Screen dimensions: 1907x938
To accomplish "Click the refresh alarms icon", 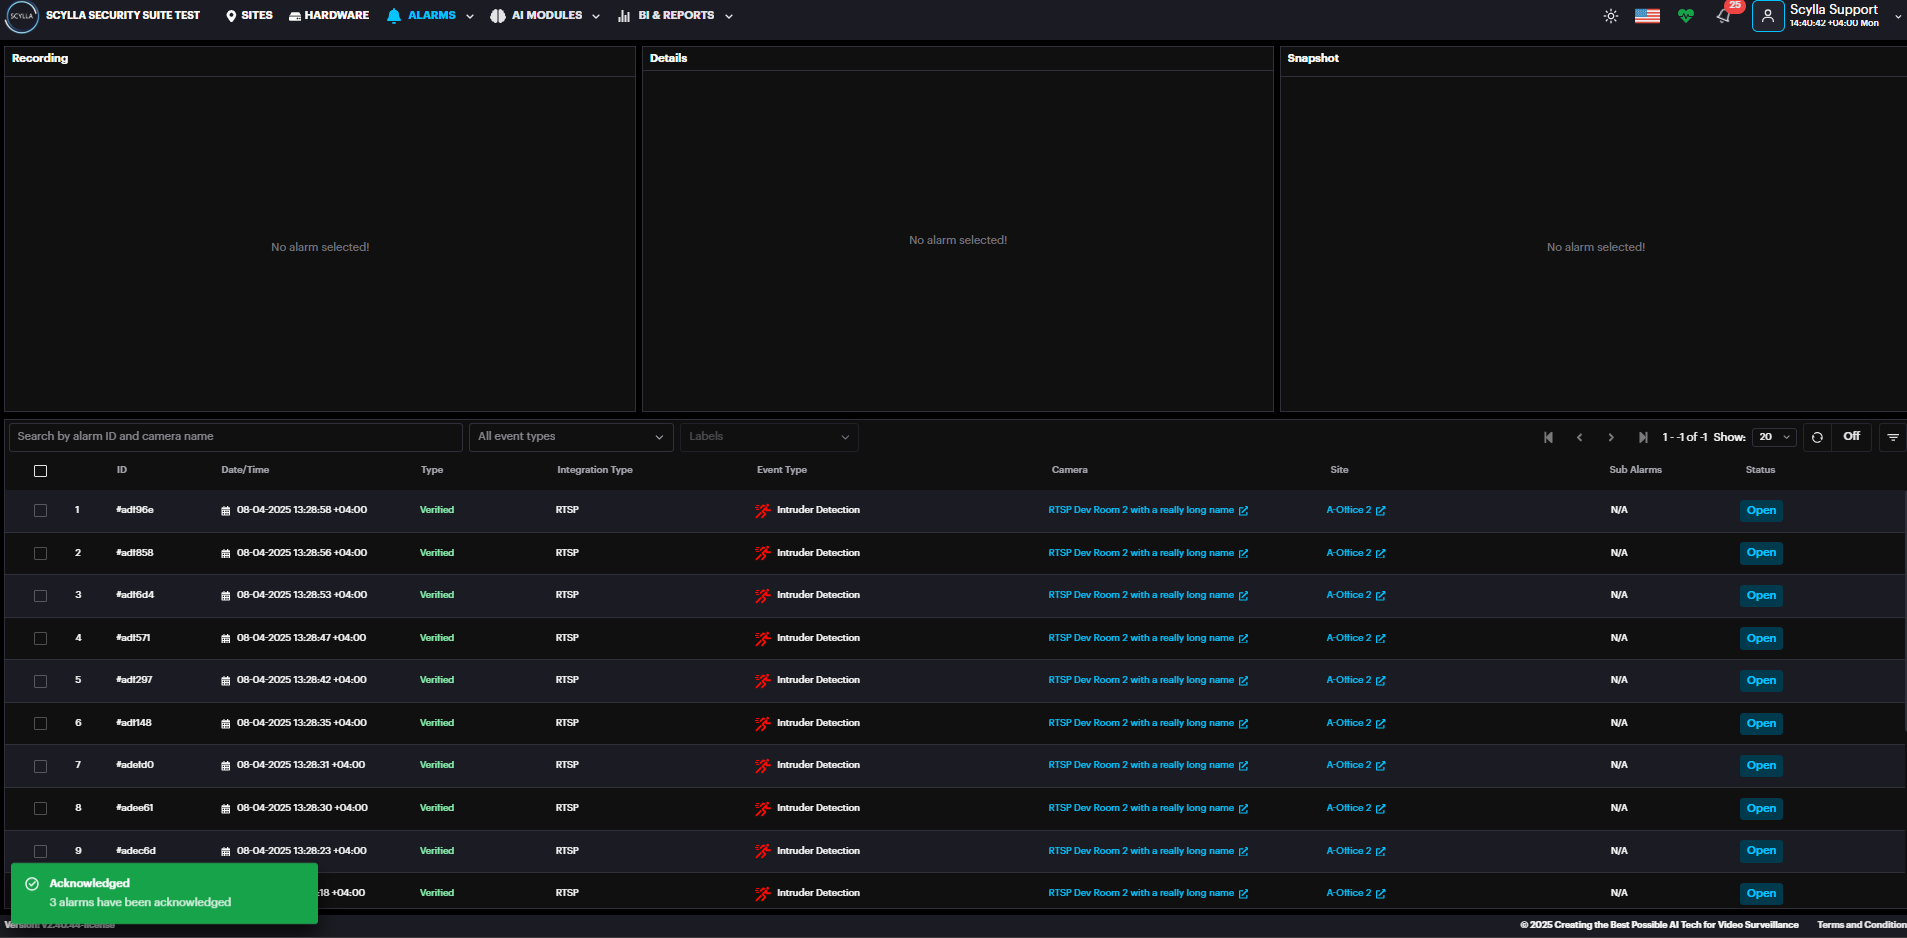I will point(1817,437).
